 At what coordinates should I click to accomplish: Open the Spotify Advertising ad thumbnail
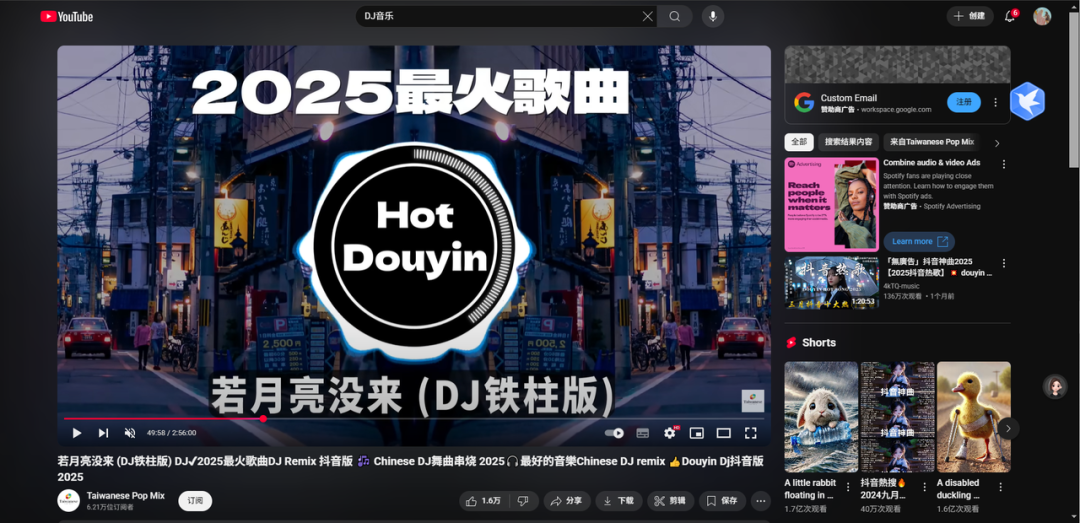pyautogui.click(x=832, y=205)
